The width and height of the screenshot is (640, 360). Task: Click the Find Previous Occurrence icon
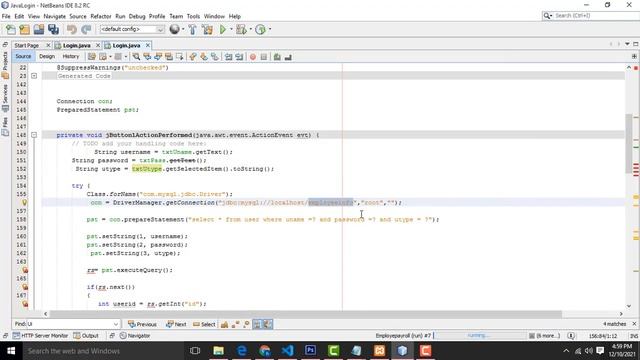click(x=147, y=57)
